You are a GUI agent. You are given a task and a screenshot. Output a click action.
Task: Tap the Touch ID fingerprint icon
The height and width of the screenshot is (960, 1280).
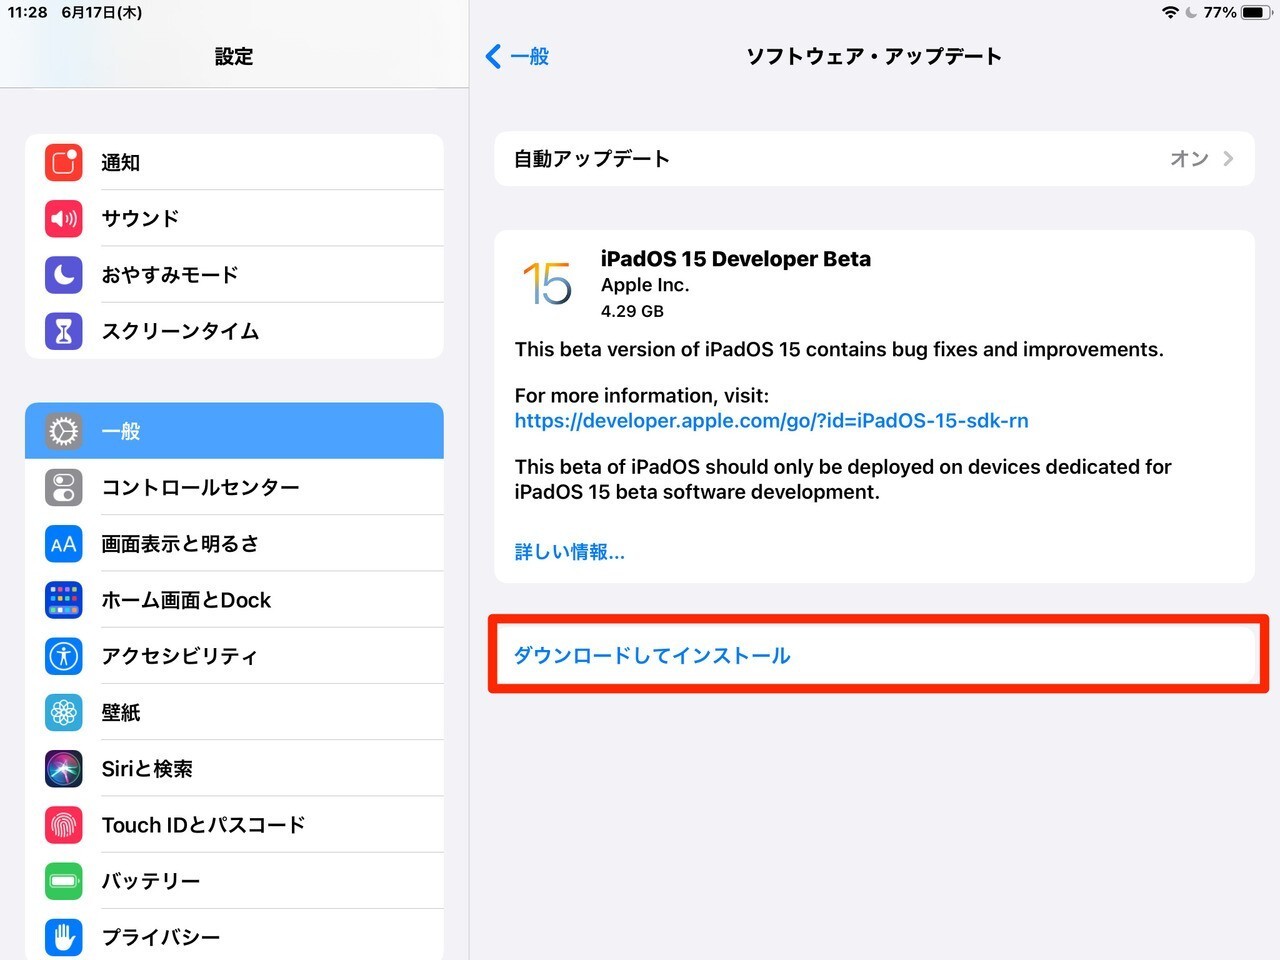[x=64, y=825]
